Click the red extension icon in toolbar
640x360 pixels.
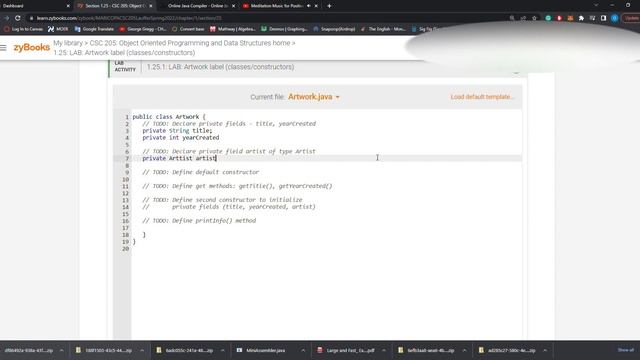pyautogui.click(x=559, y=18)
